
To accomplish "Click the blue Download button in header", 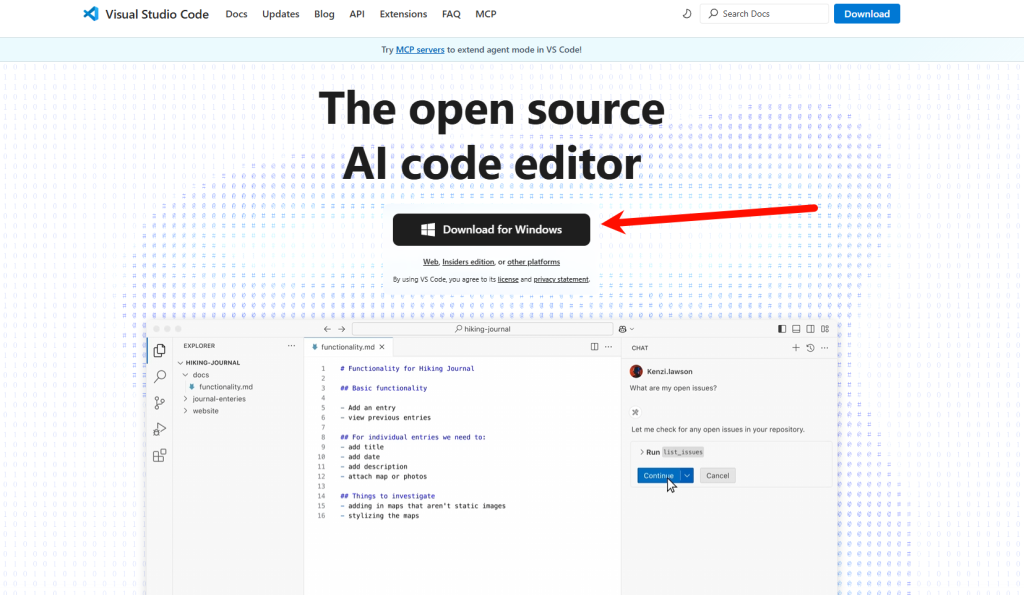I will [867, 14].
